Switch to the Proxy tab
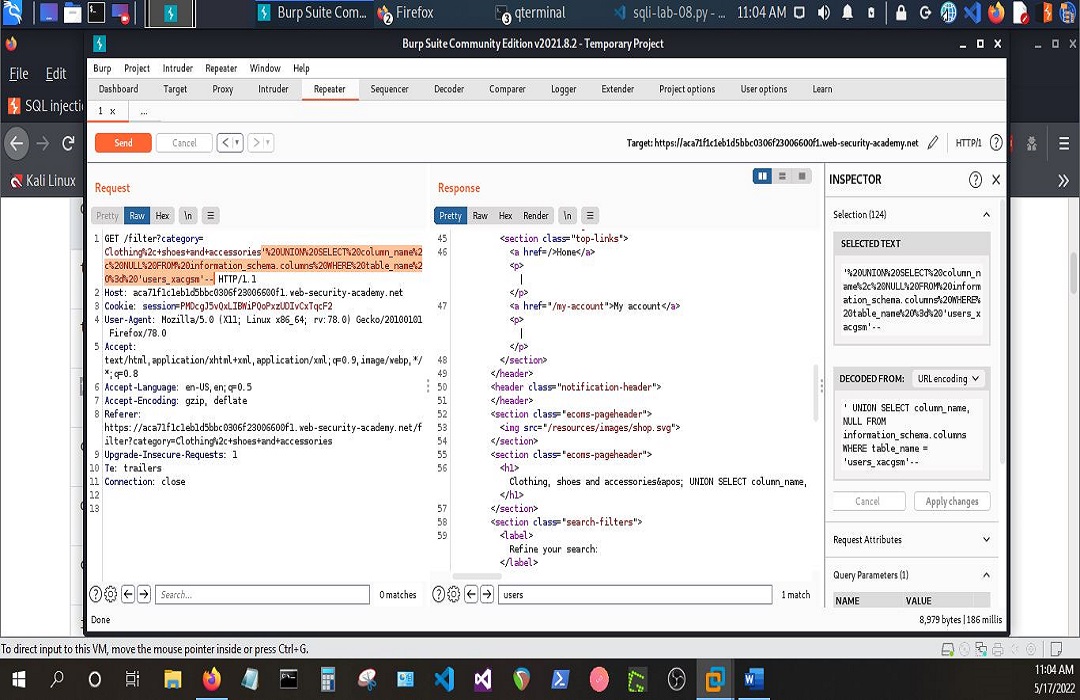Image resolution: width=1080 pixels, height=700 pixels. click(x=222, y=89)
